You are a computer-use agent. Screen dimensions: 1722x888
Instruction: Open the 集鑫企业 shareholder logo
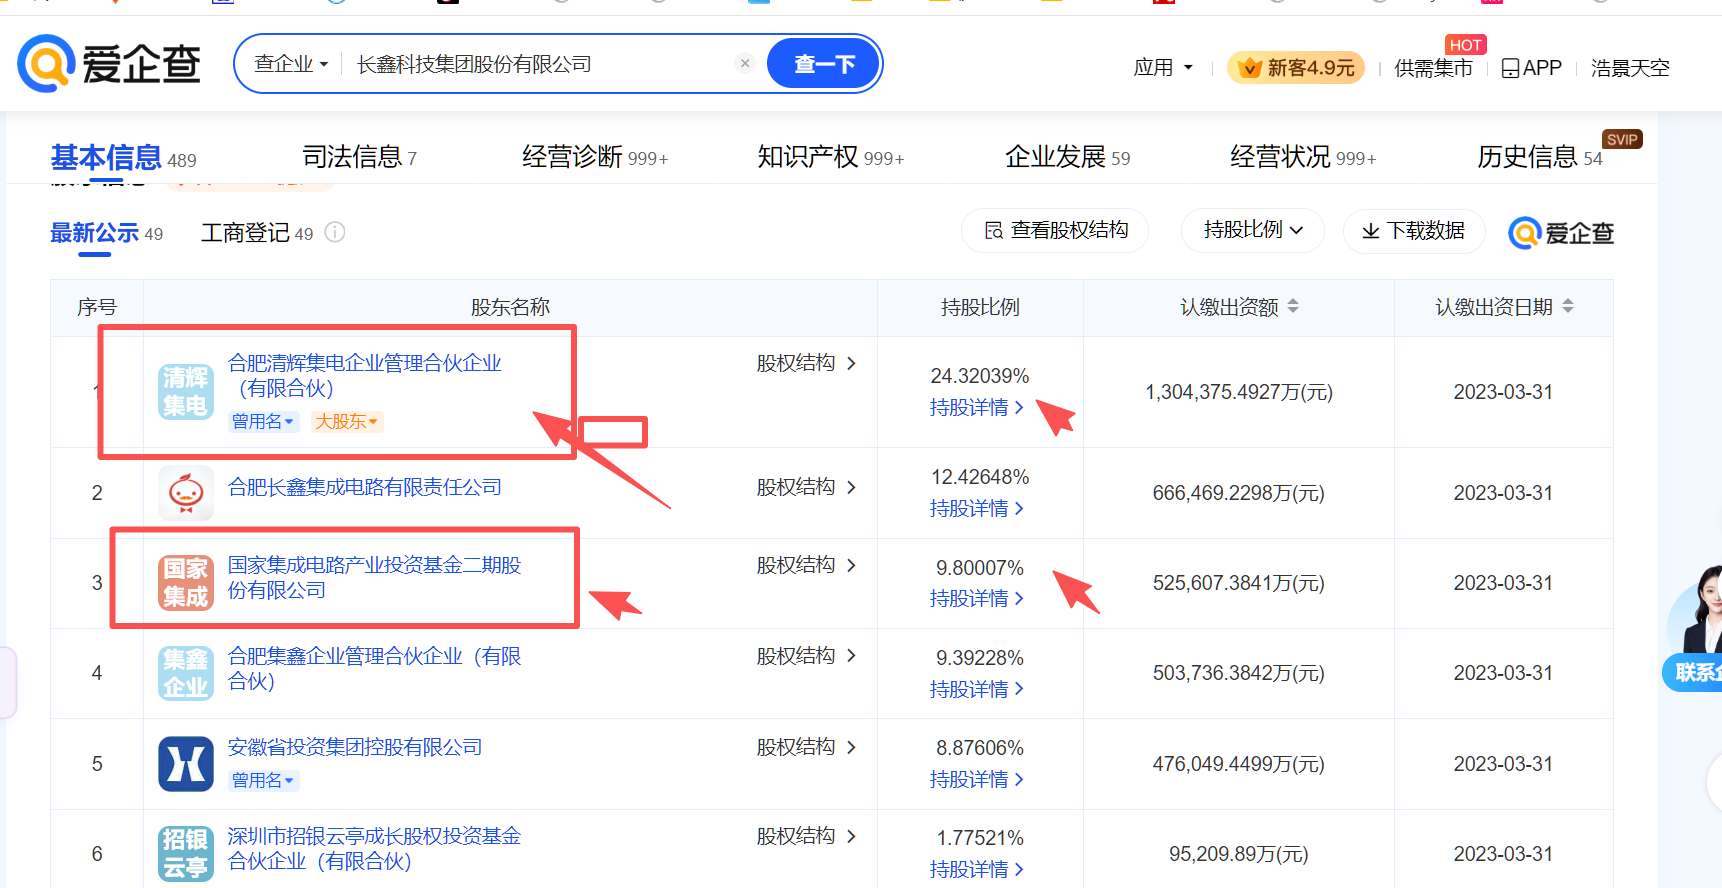(x=186, y=673)
